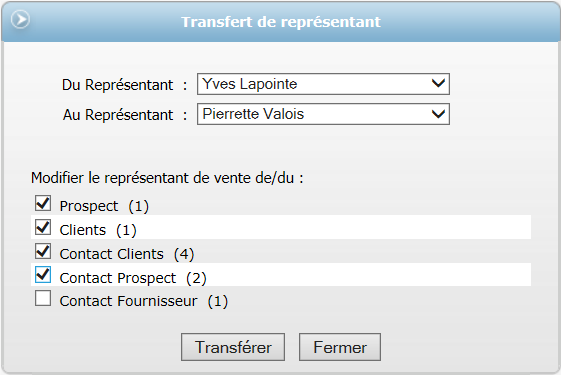Image resolution: width=561 pixels, height=375 pixels.
Task: Click the Fermer button
Action: (340, 347)
